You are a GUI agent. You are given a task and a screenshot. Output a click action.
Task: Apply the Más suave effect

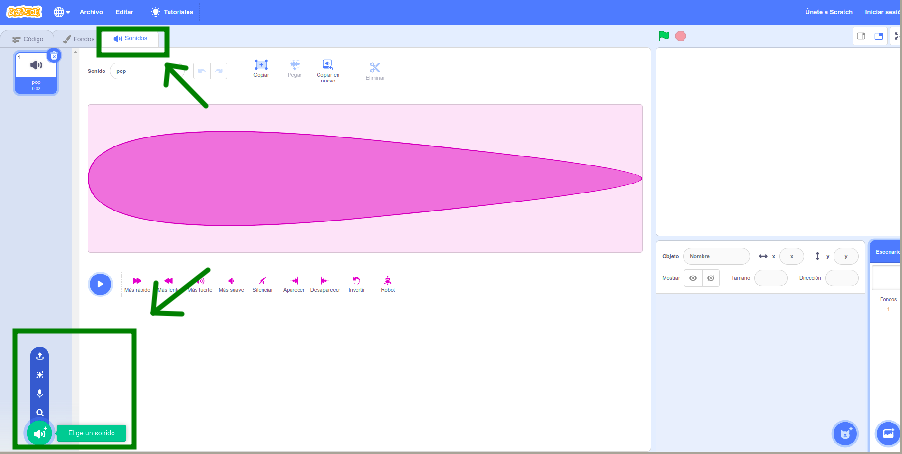(x=231, y=284)
